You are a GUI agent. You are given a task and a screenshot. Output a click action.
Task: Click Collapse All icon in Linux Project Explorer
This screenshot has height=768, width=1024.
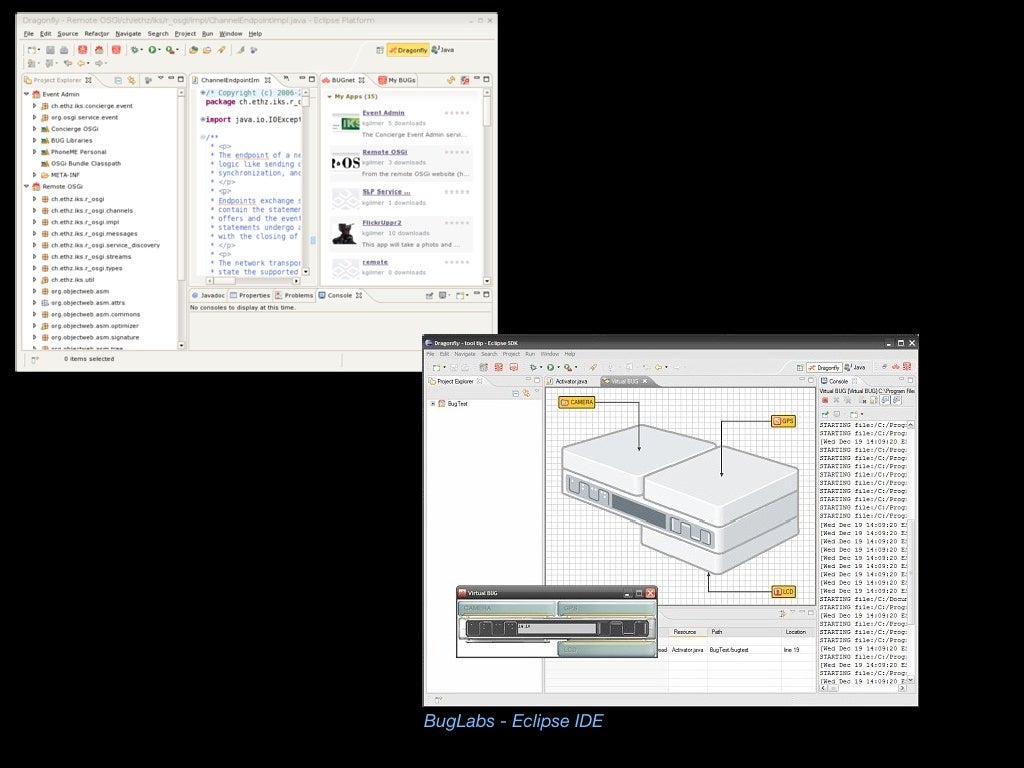pyautogui.click(x=118, y=80)
